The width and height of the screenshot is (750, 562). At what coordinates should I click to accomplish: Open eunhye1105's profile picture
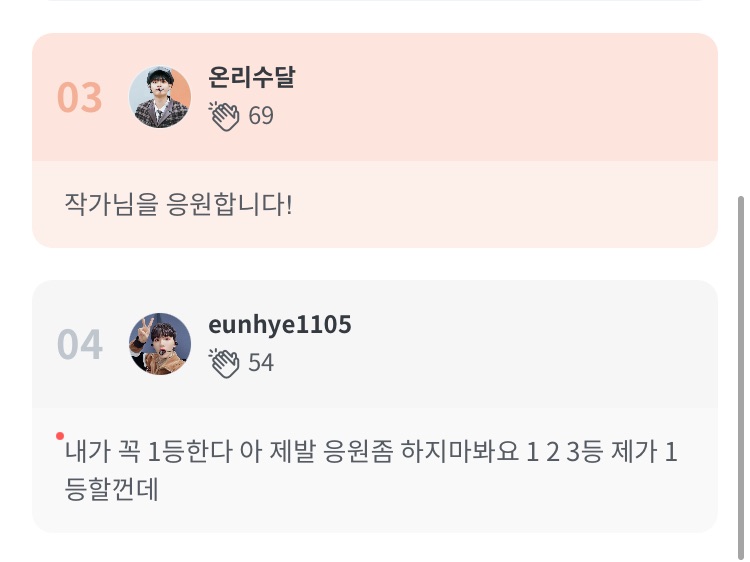160,344
